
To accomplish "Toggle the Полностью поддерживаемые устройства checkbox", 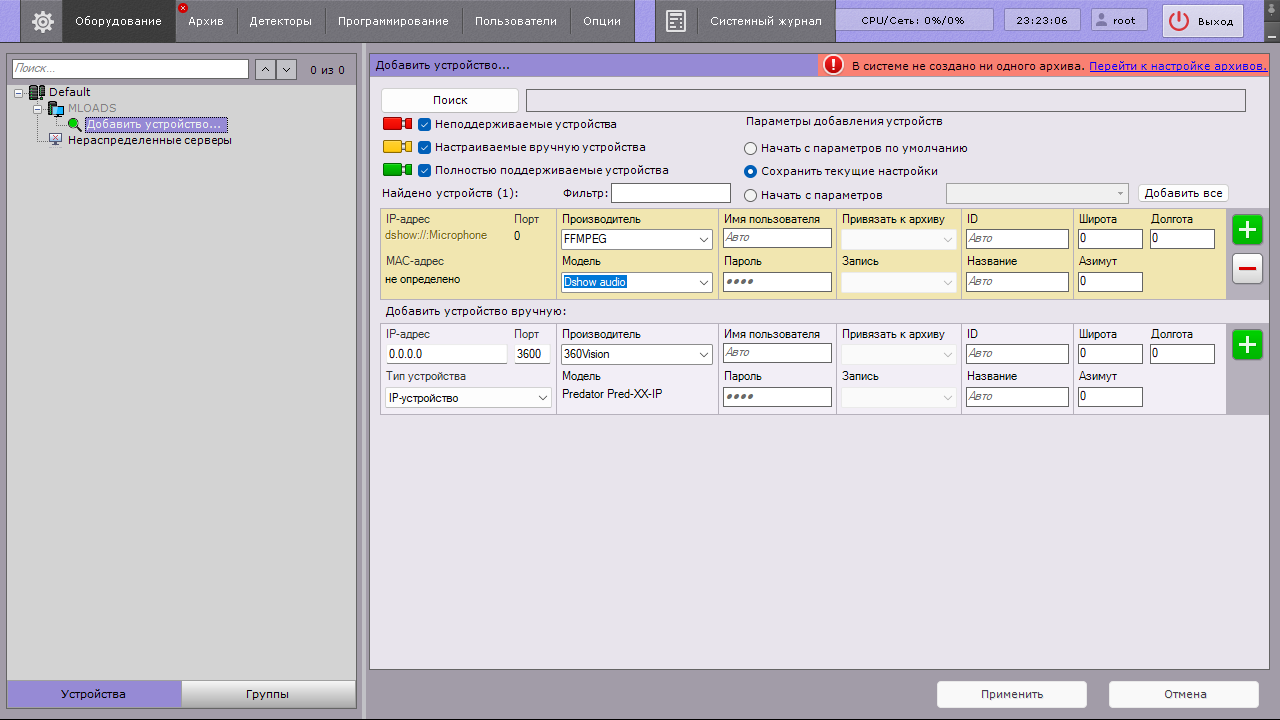I will point(424,170).
